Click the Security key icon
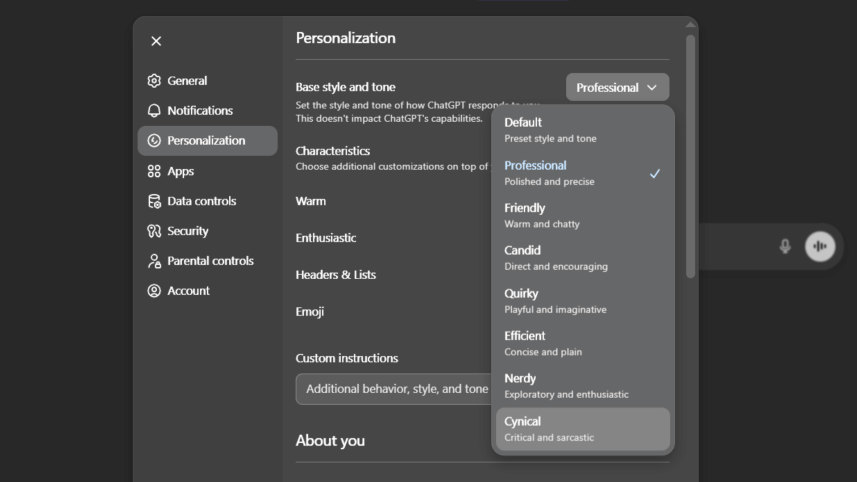The height and width of the screenshot is (482, 857). [154, 231]
